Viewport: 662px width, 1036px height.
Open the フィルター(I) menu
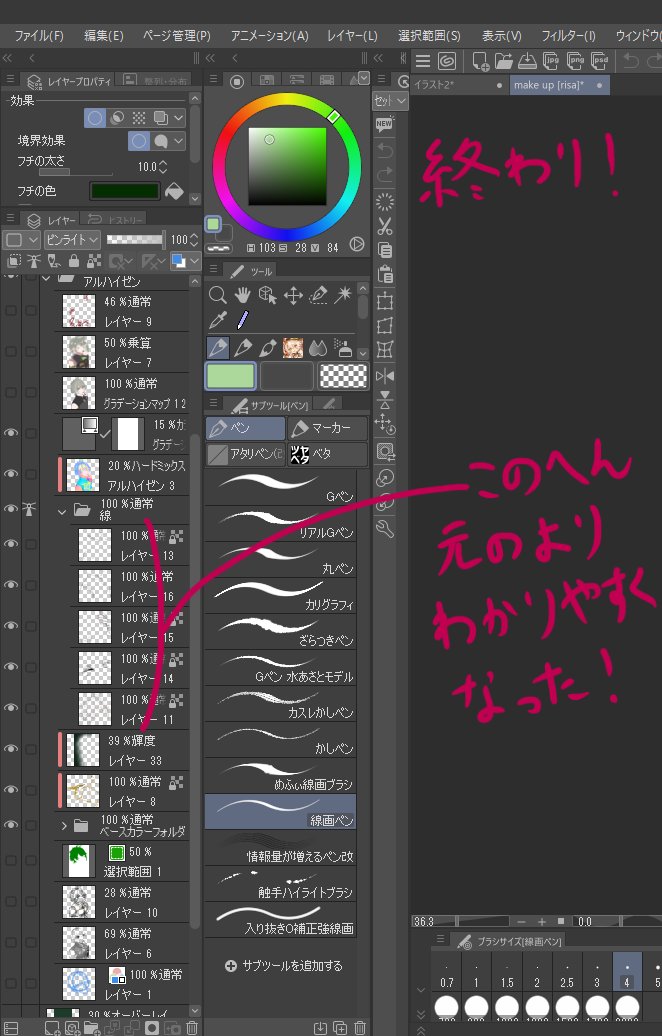pos(568,36)
